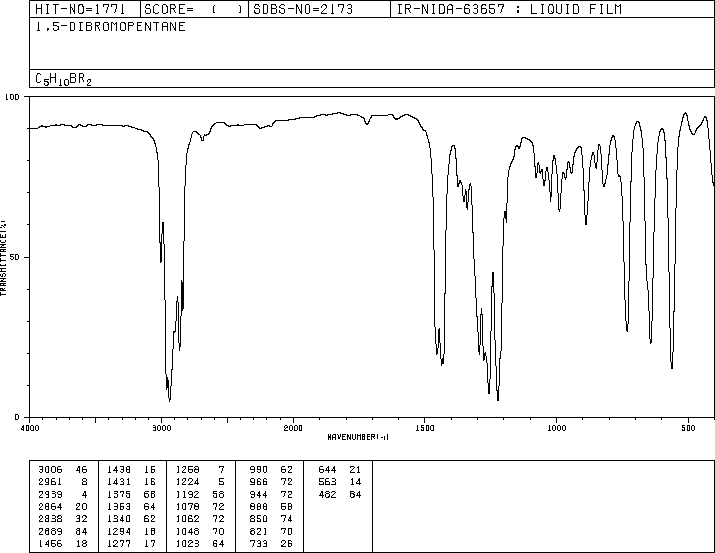
Task: Select peak 563 in the peak table
Action: click(x=327, y=482)
